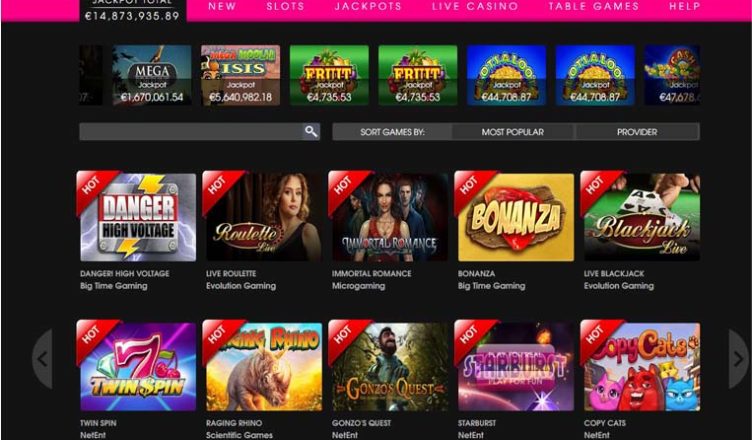The height and width of the screenshot is (440, 752).
Task: Select Isis jackpot €5,640,982.18 tile
Action: [241, 75]
